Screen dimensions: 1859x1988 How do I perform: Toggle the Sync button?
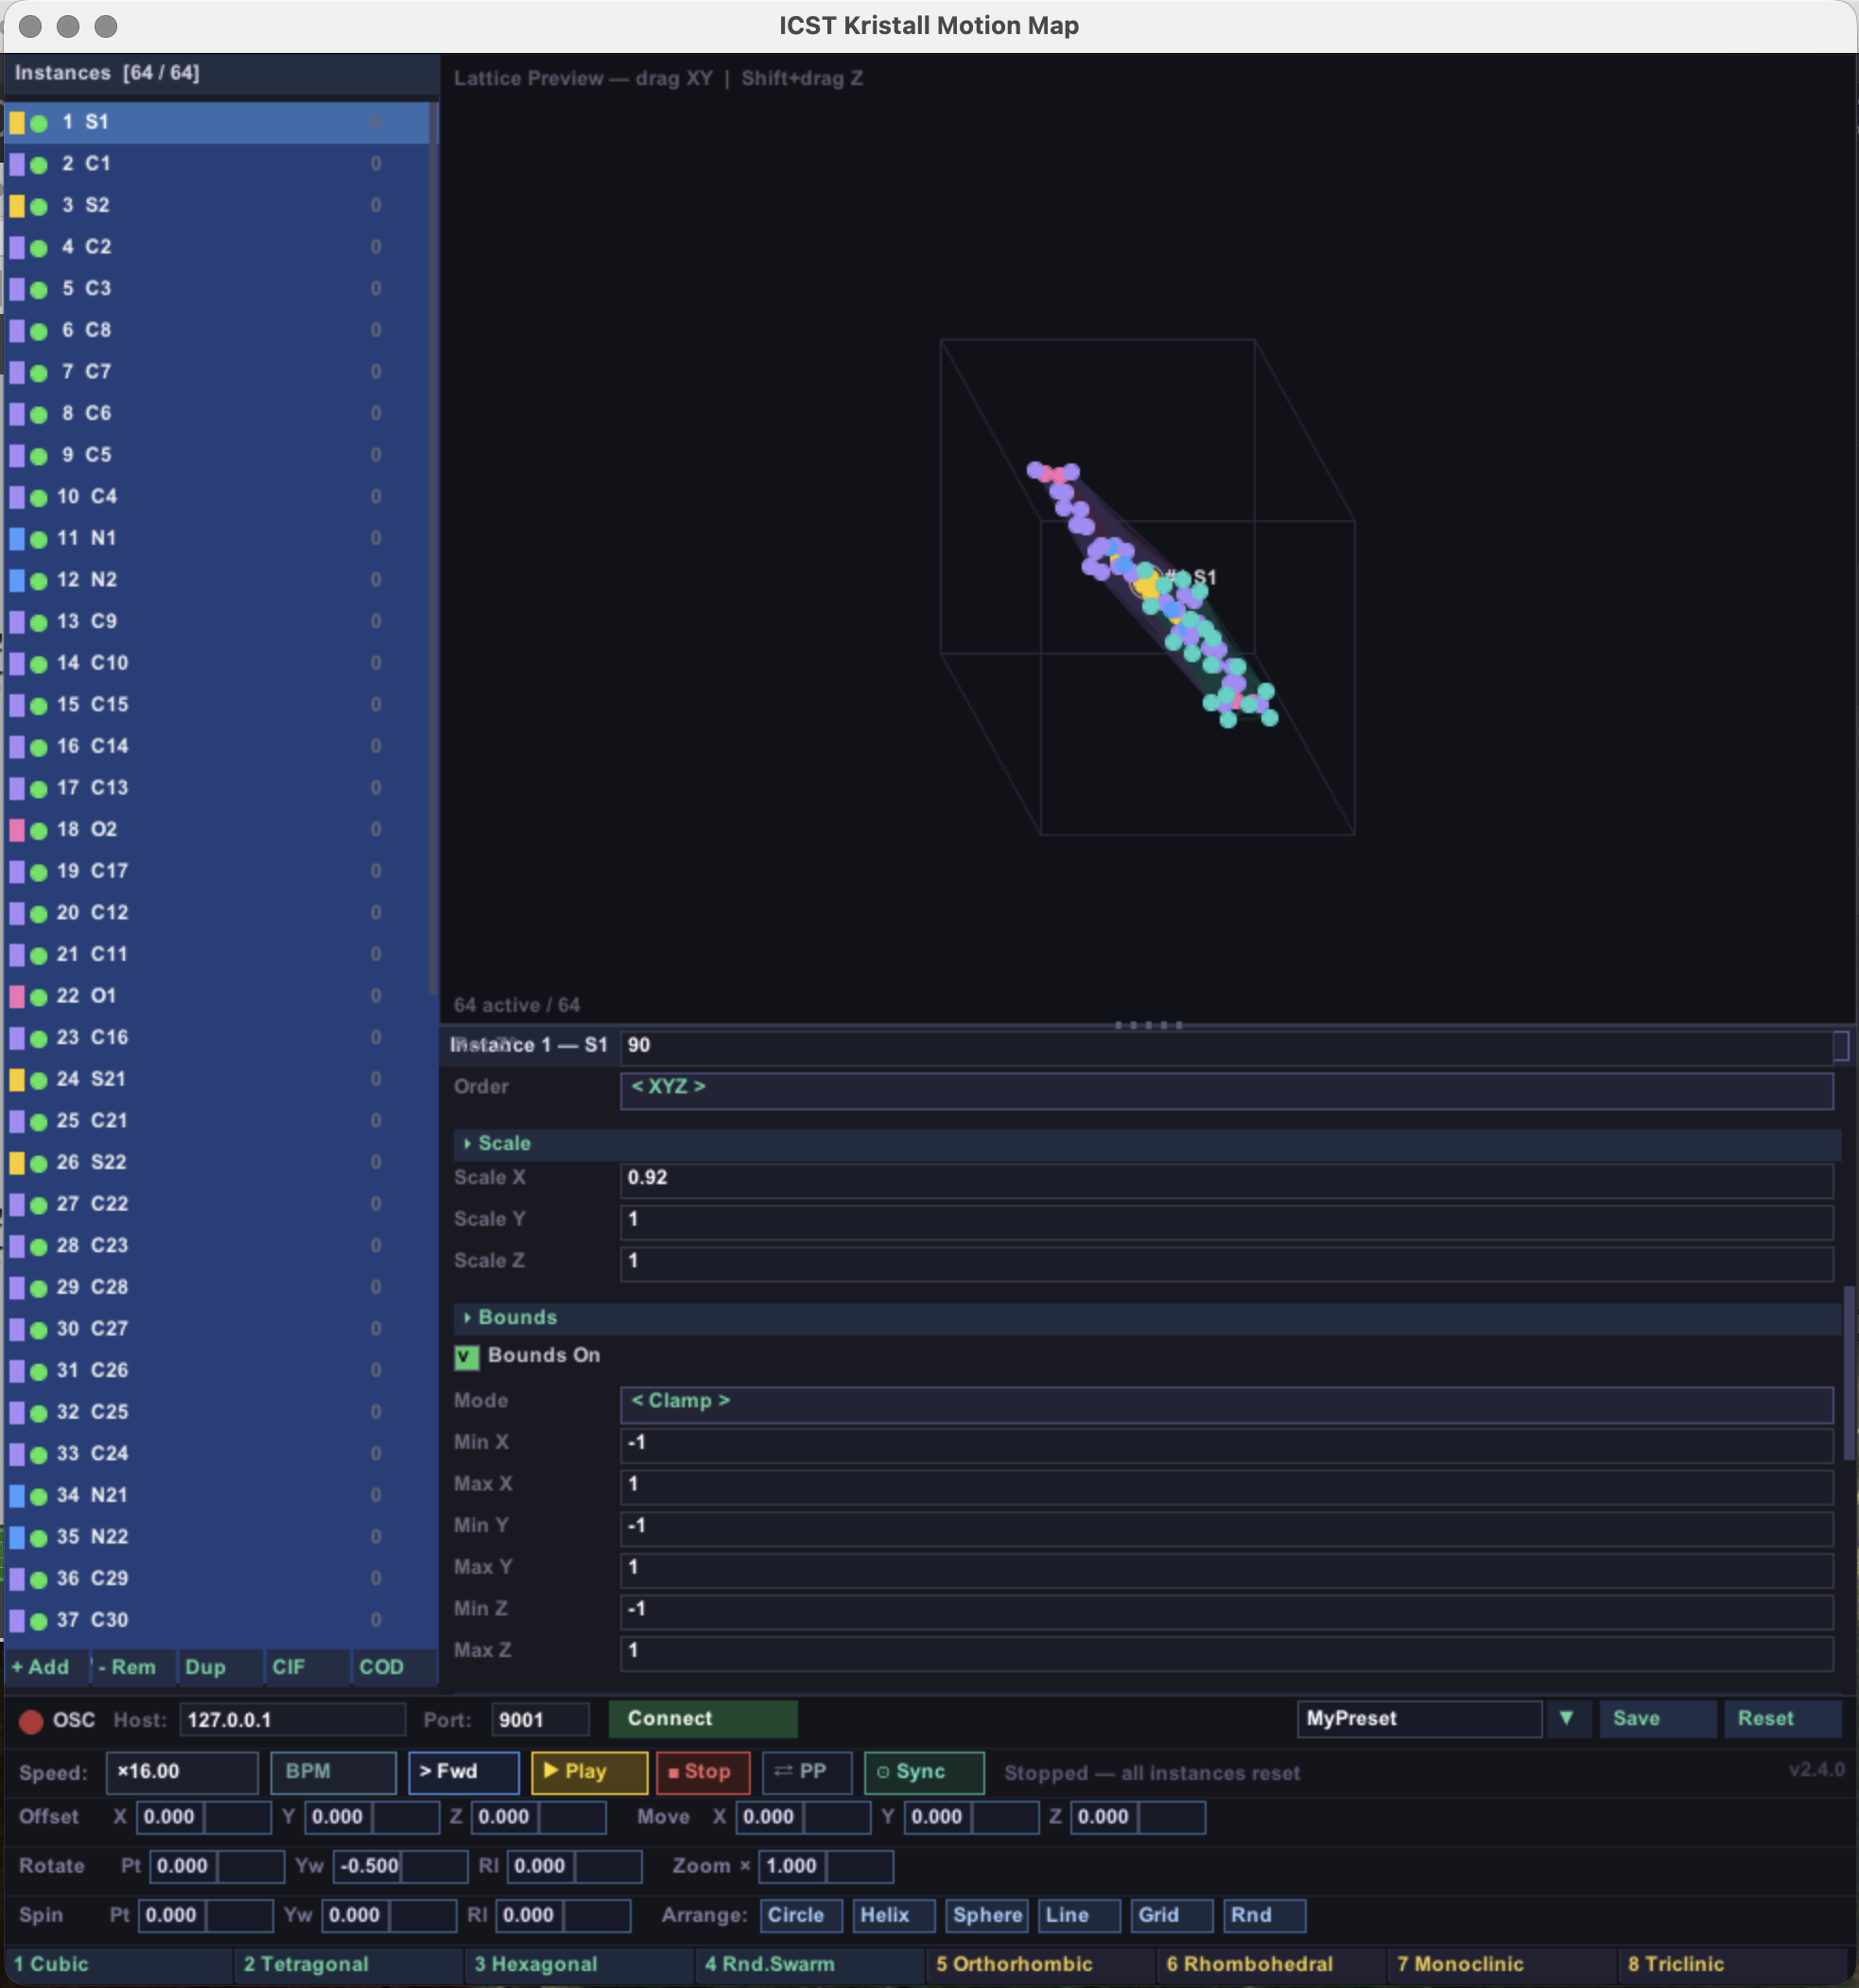[x=923, y=1772]
